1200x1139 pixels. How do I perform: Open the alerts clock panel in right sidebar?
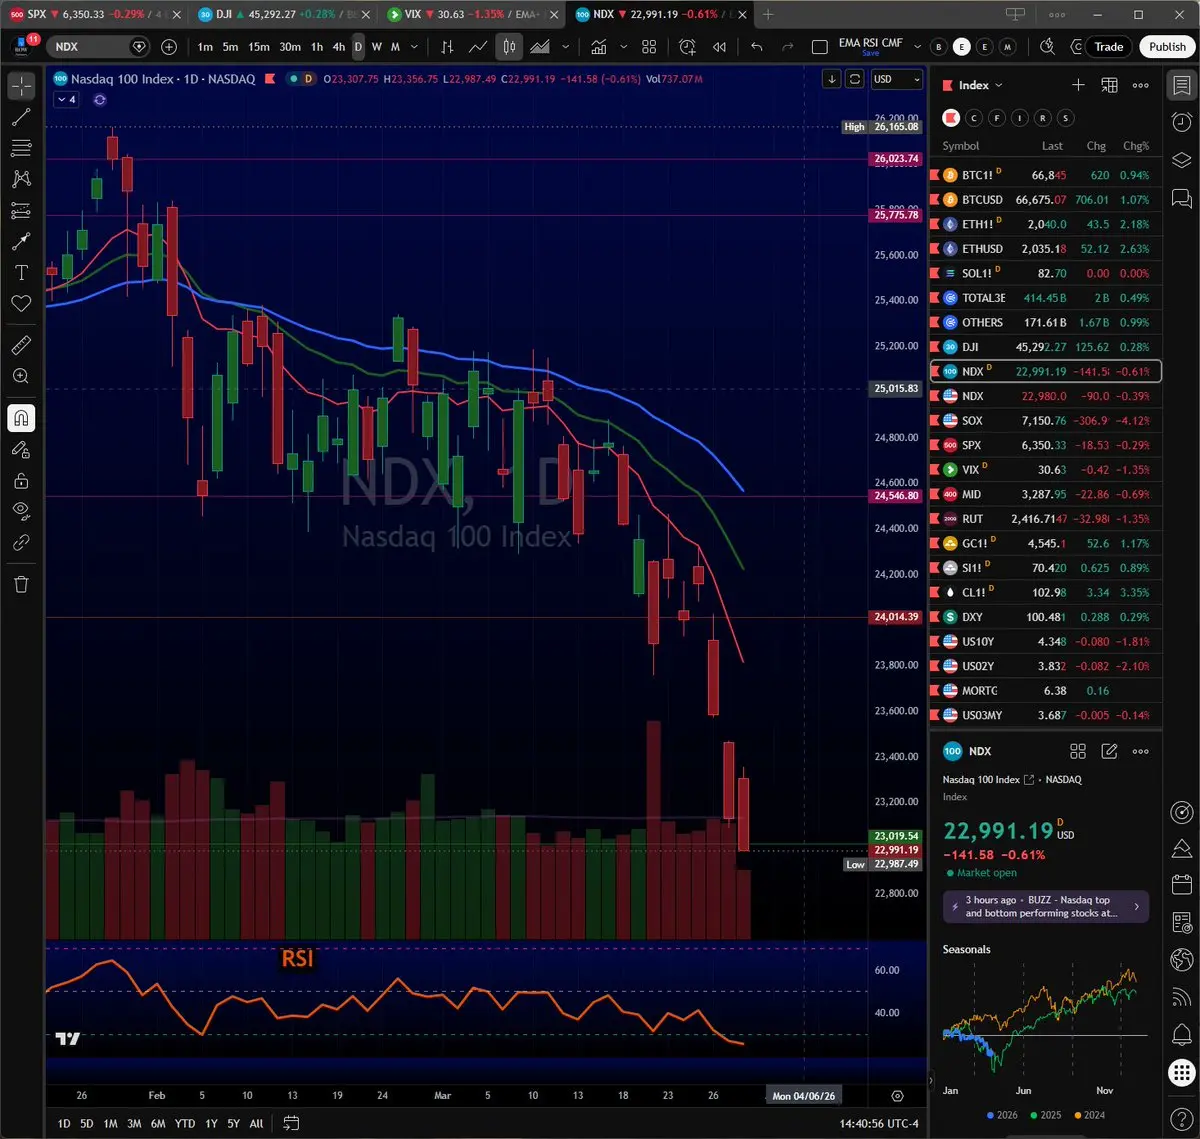(x=1182, y=121)
